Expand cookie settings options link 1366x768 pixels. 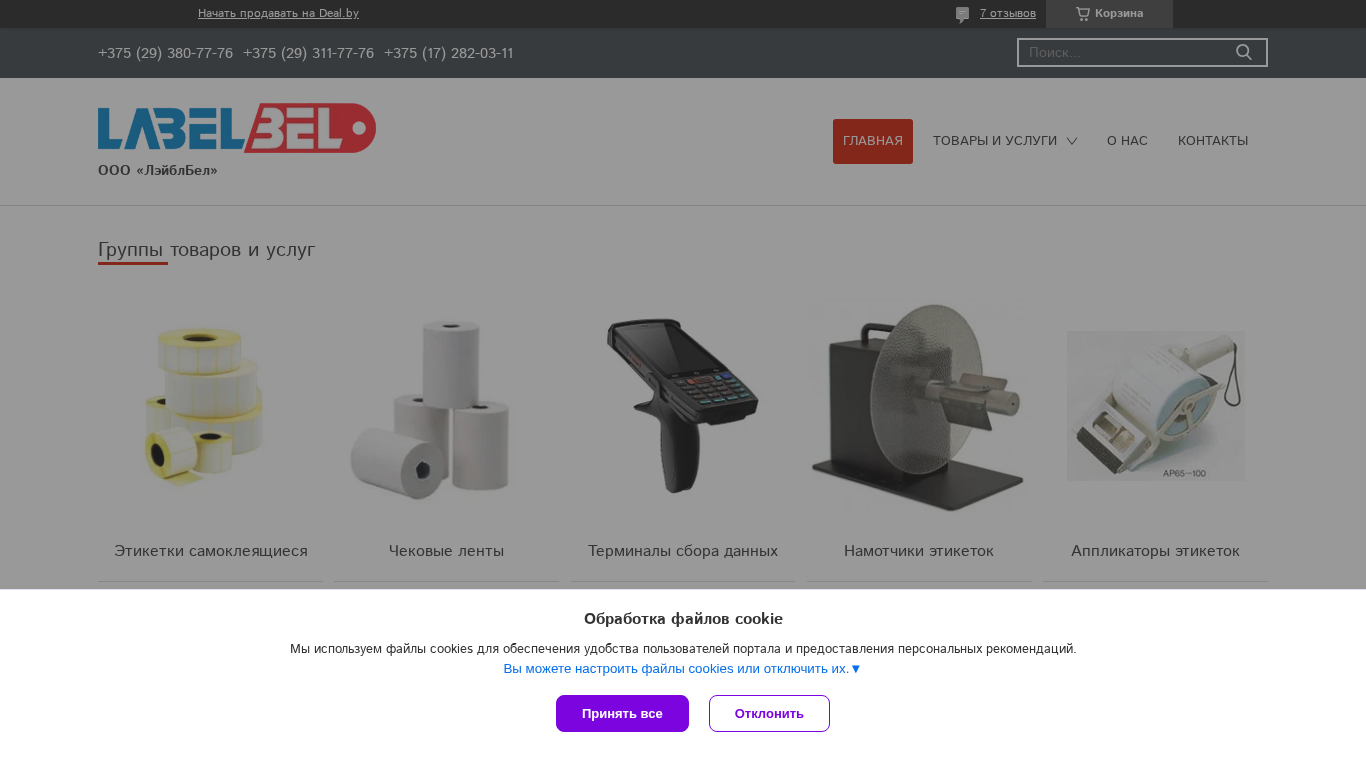[682, 669]
